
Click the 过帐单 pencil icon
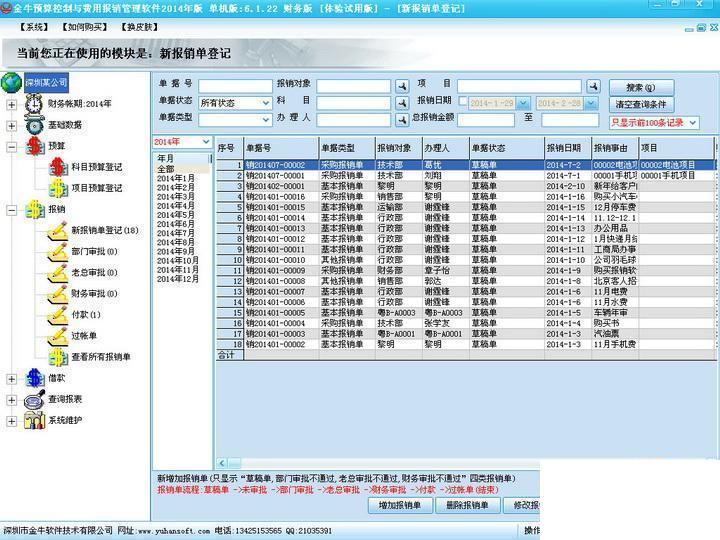pyautogui.click(x=58, y=336)
